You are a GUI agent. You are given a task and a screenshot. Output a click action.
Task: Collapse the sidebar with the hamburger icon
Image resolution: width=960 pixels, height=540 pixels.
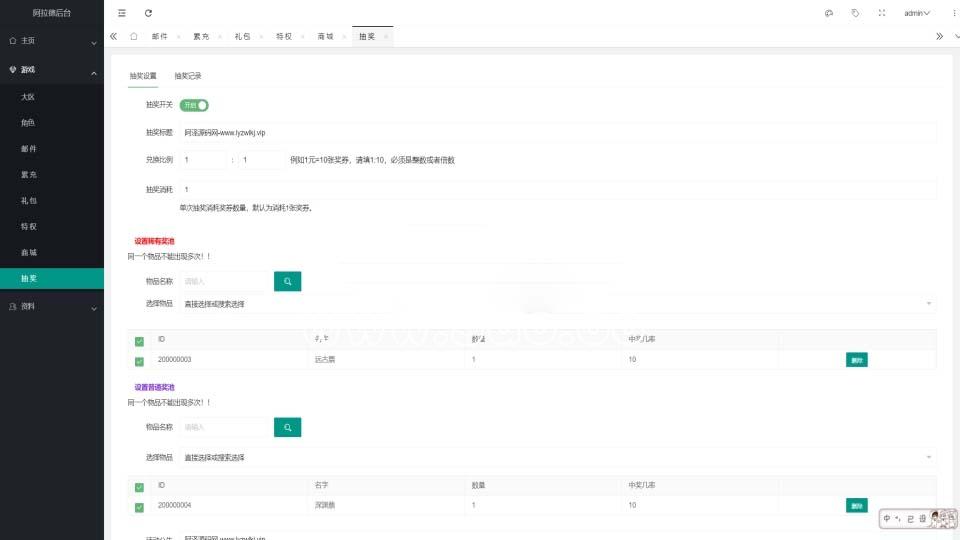point(122,13)
